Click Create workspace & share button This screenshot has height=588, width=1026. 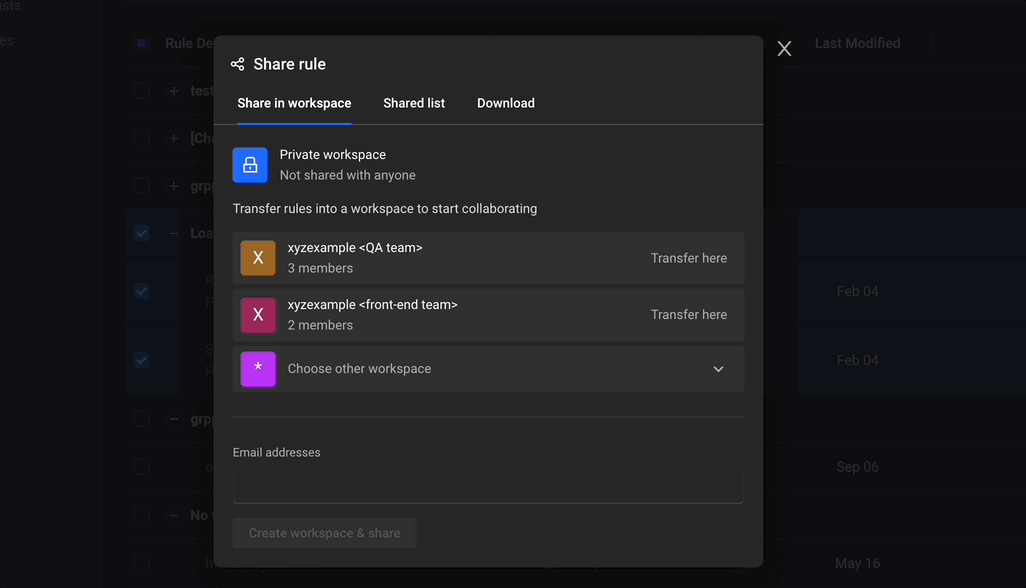pos(325,533)
